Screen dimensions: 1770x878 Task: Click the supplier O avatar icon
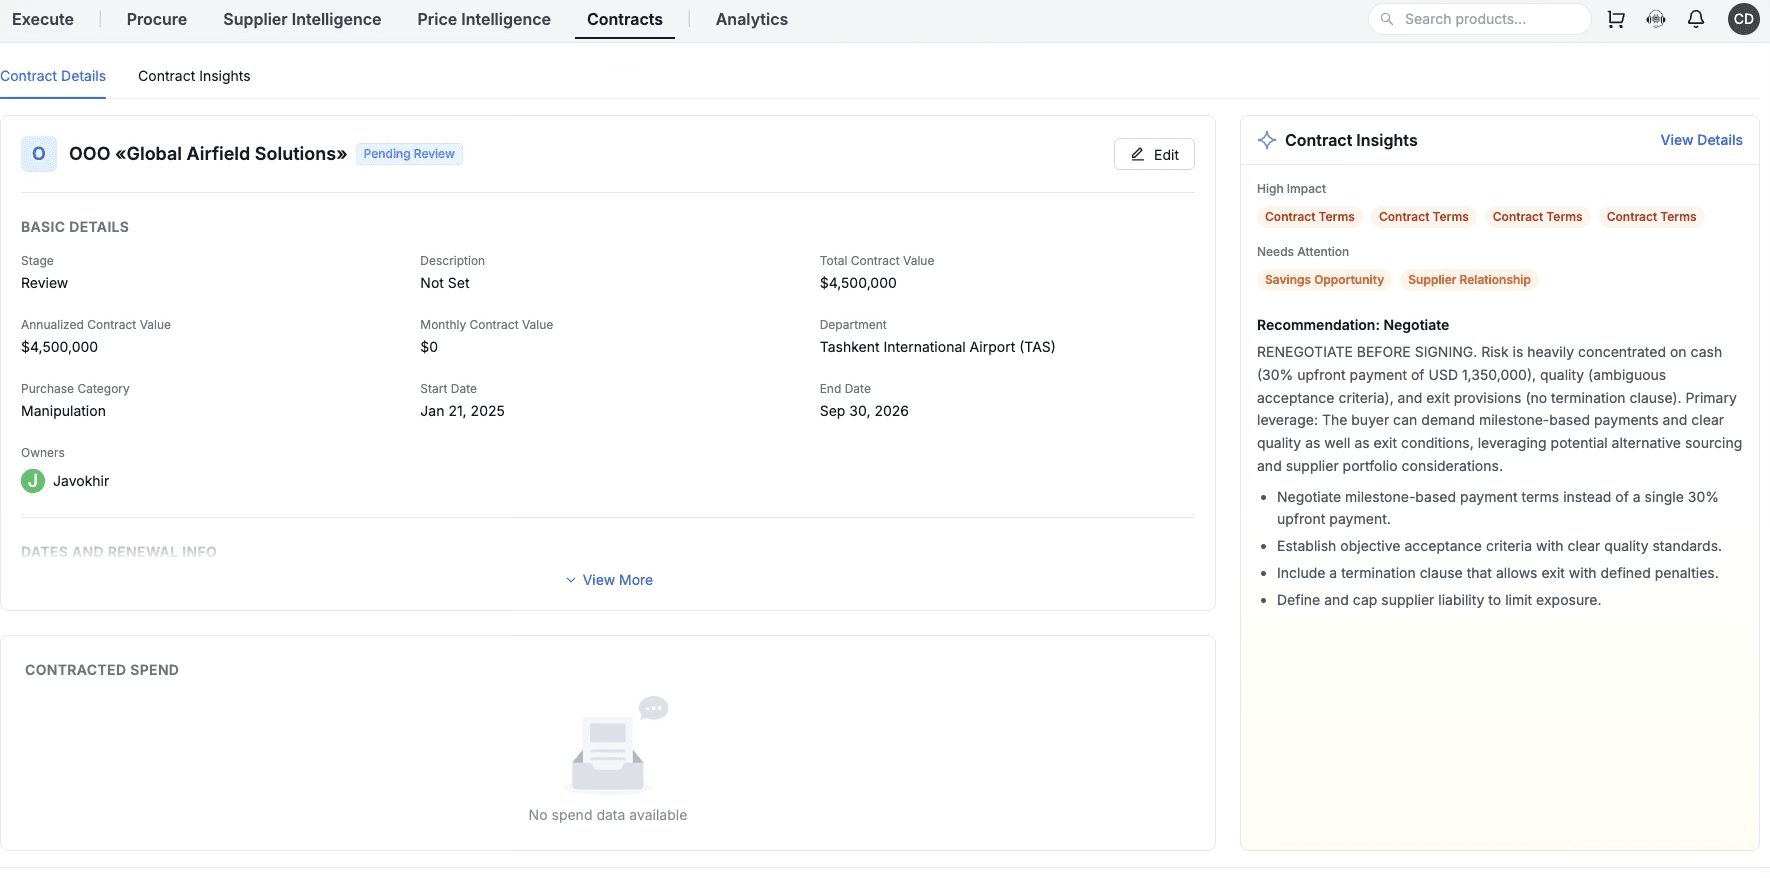pos(39,154)
